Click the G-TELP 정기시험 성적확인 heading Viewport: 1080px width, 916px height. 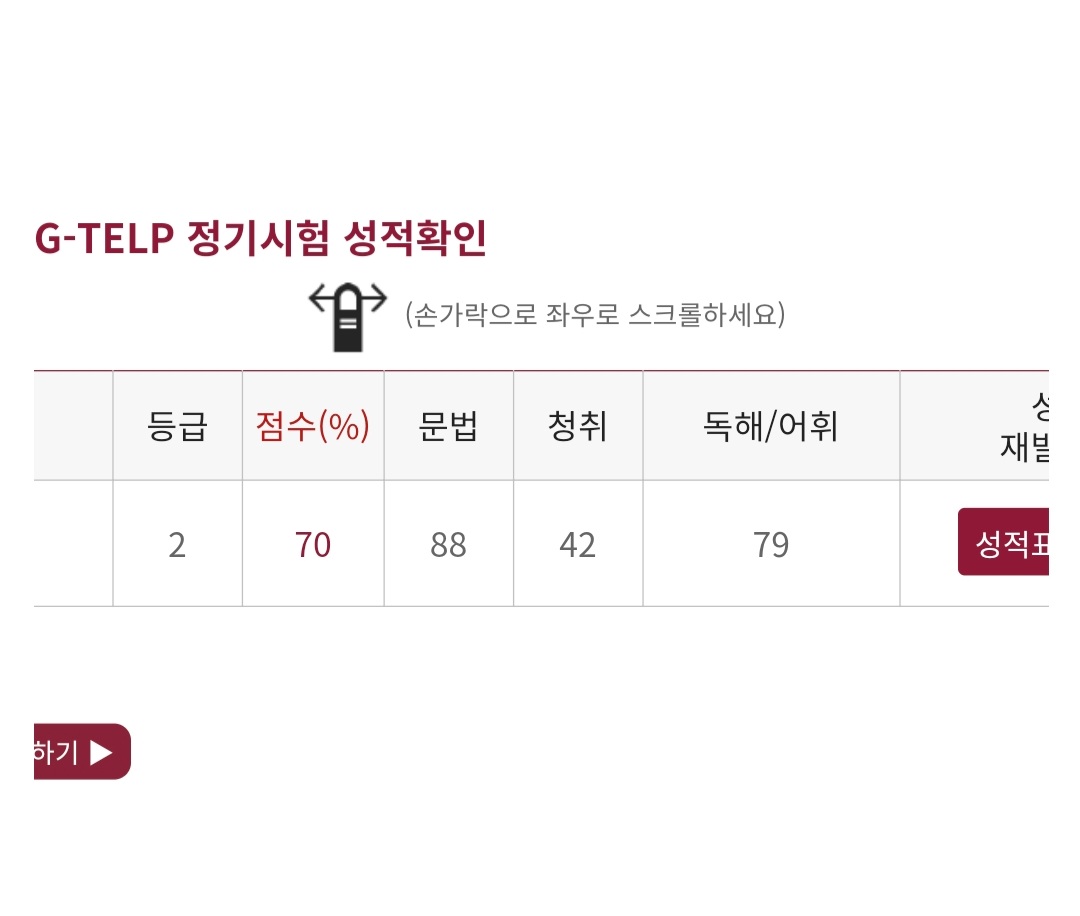[x=260, y=238]
